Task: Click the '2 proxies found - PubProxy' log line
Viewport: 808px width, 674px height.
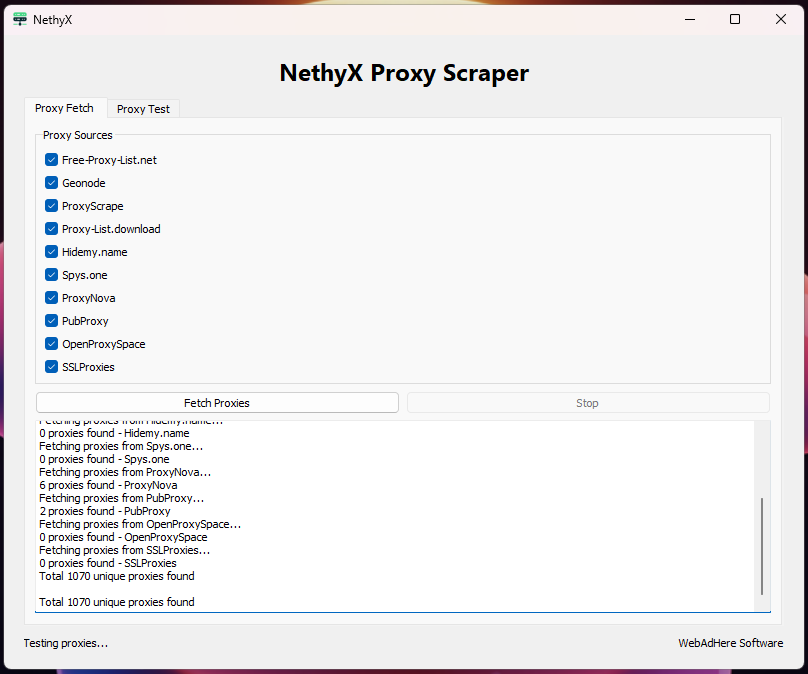Action: pos(105,511)
